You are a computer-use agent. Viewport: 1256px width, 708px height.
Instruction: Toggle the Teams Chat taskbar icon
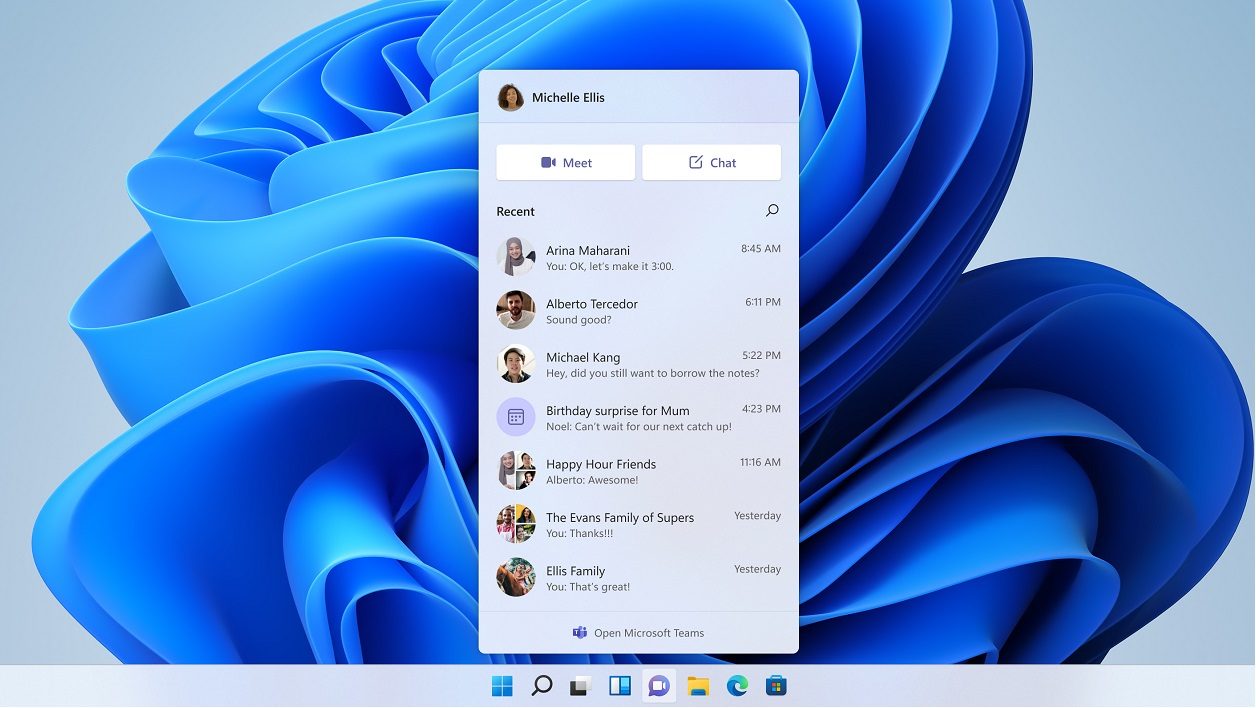pyautogui.click(x=658, y=686)
